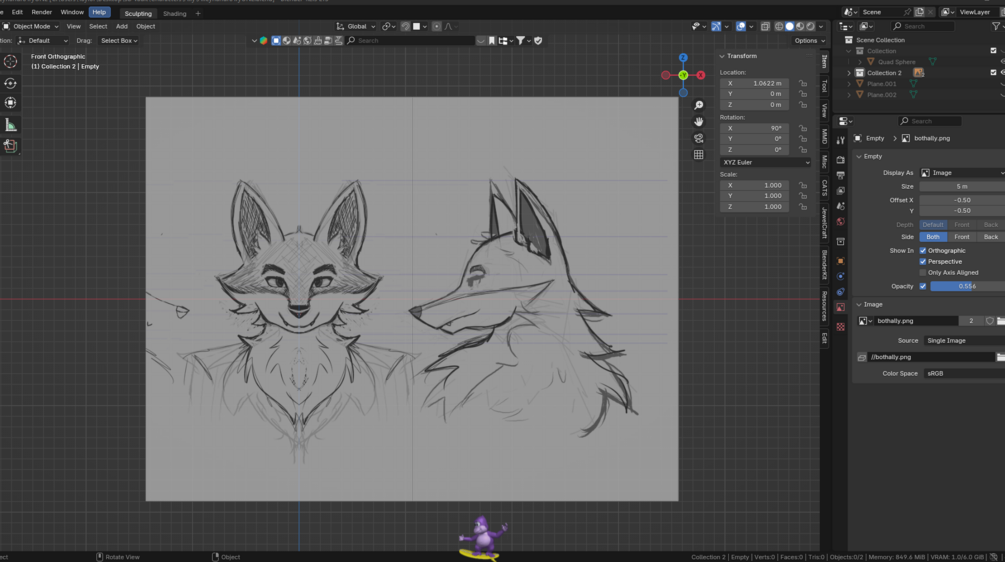Set Side to Both

tap(933, 237)
